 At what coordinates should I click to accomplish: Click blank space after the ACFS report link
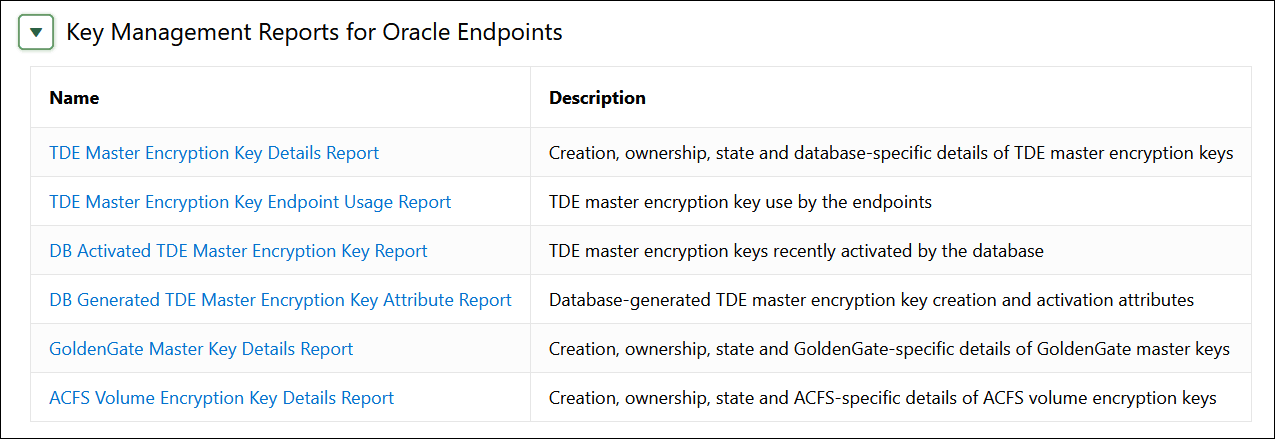click(x=460, y=398)
